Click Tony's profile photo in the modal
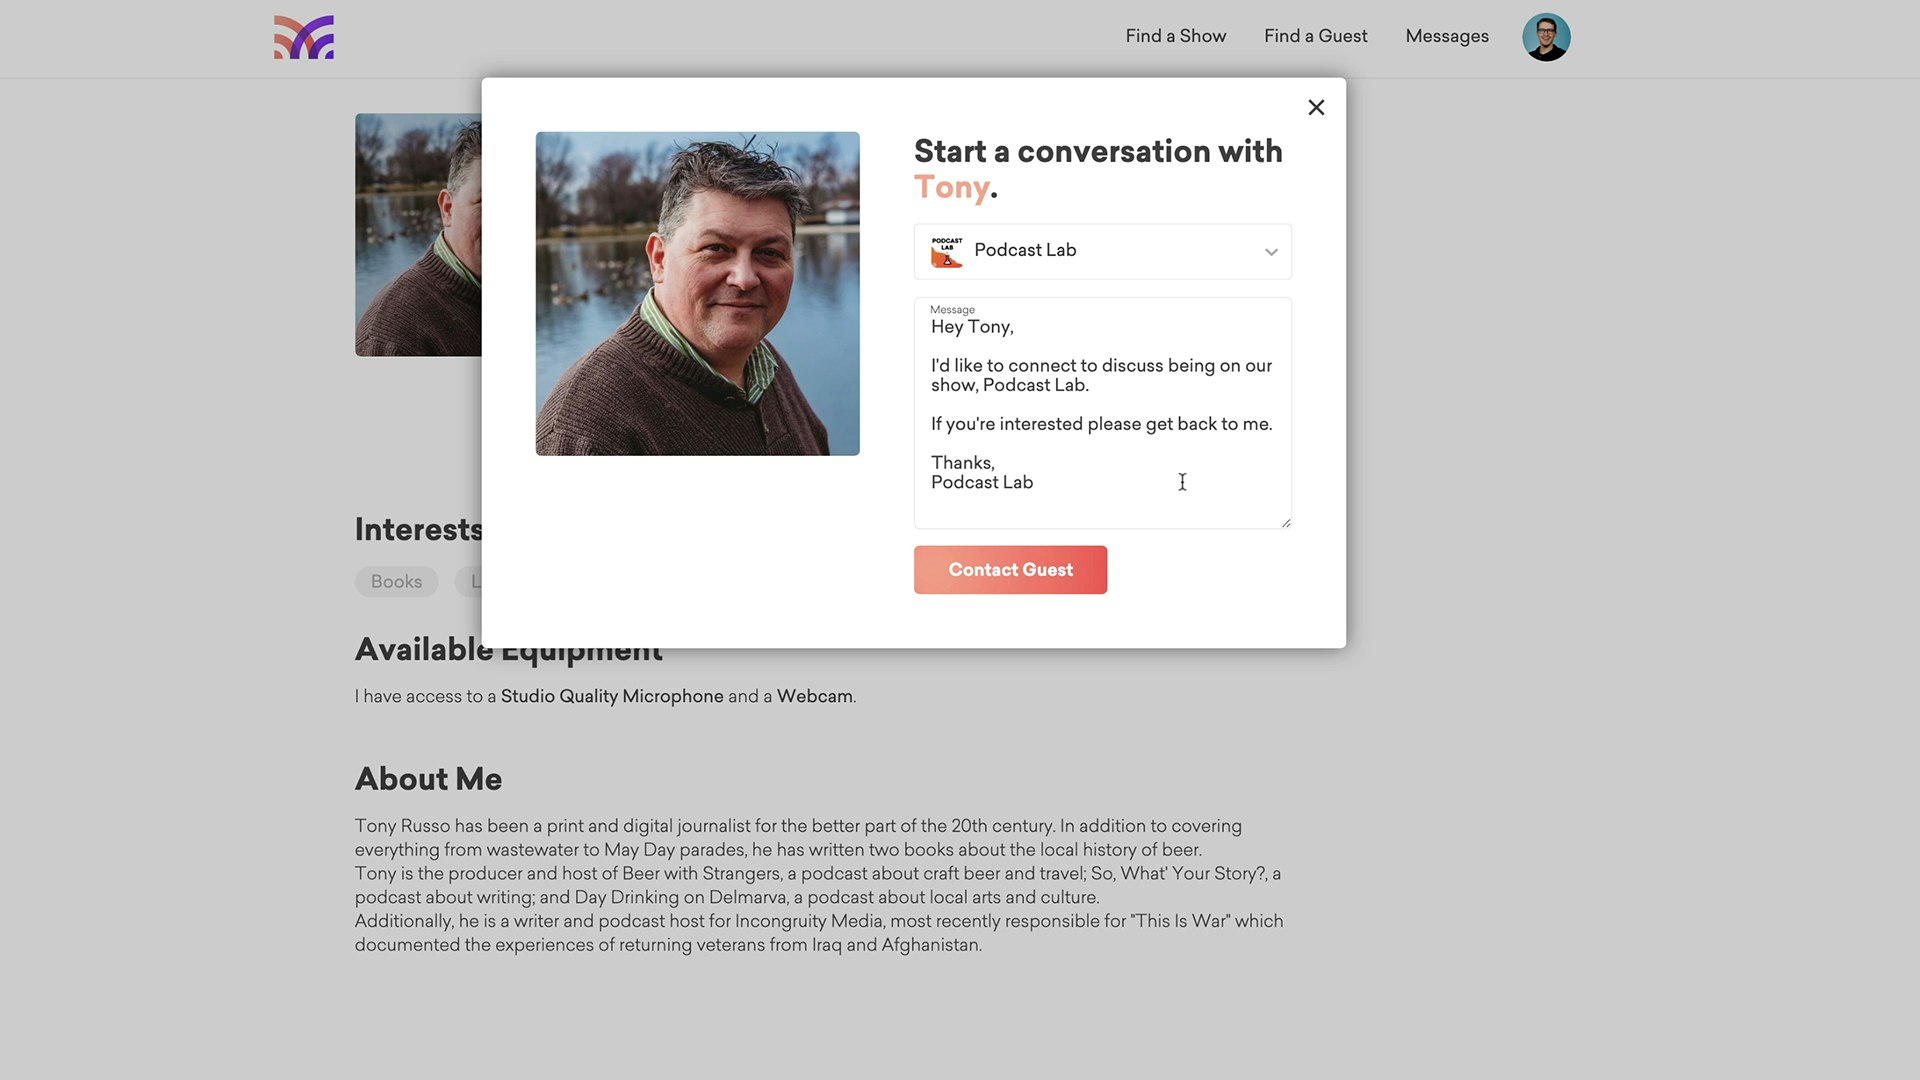This screenshot has width=1920, height=1080. 697,292
